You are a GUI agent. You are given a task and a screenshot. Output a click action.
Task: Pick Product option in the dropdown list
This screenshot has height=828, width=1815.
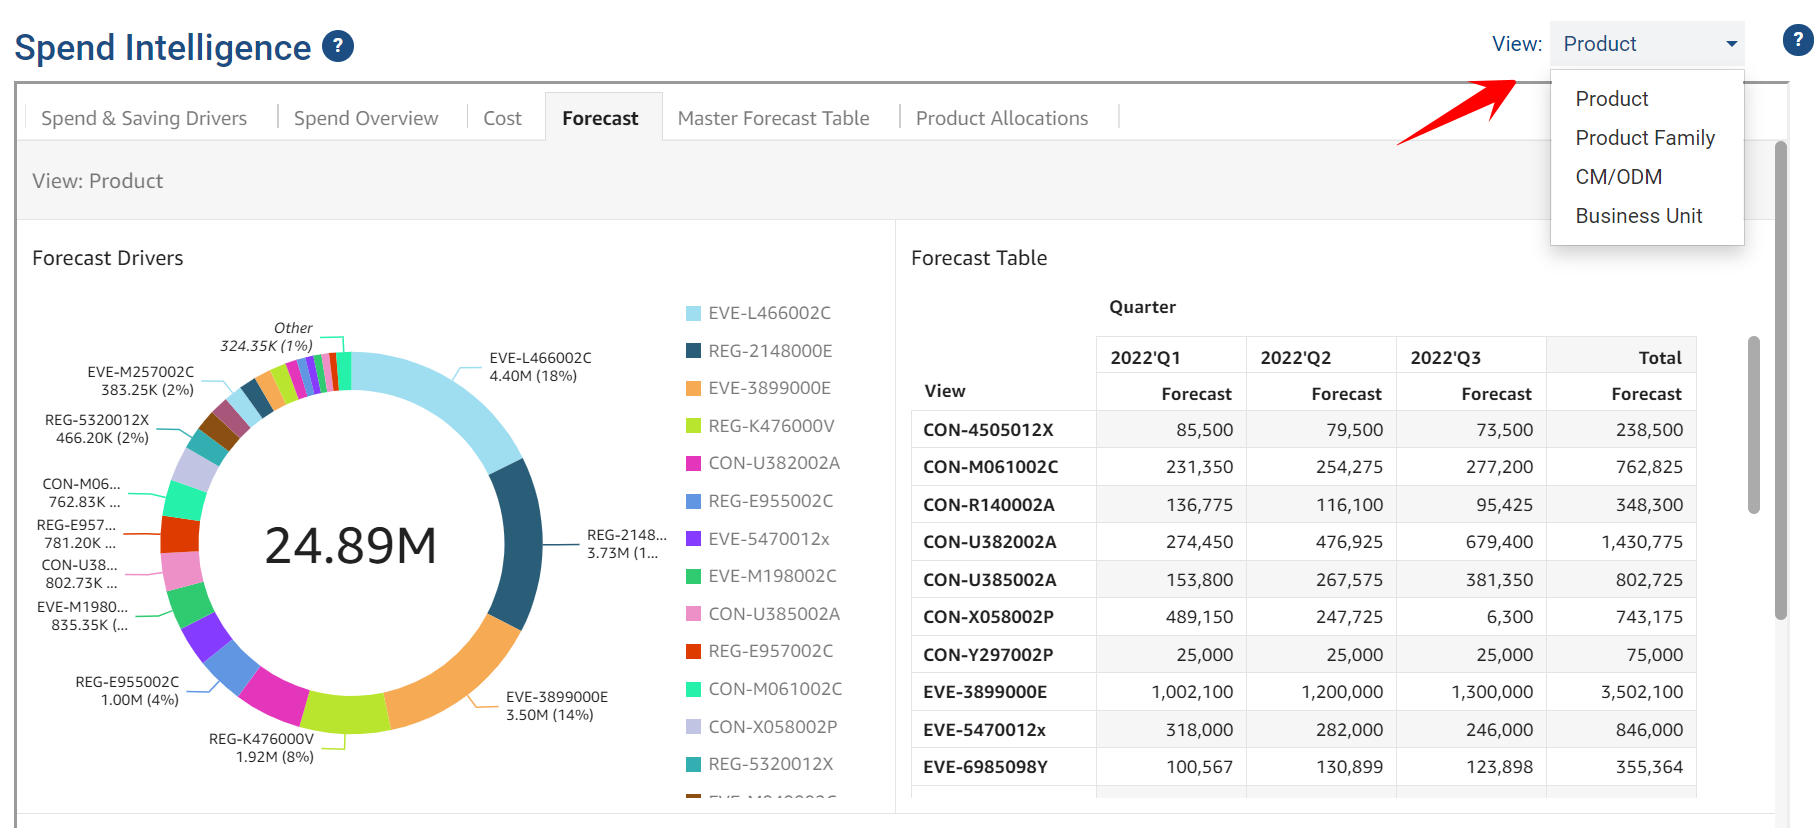pyautogui.click(x=1611, y=99)
